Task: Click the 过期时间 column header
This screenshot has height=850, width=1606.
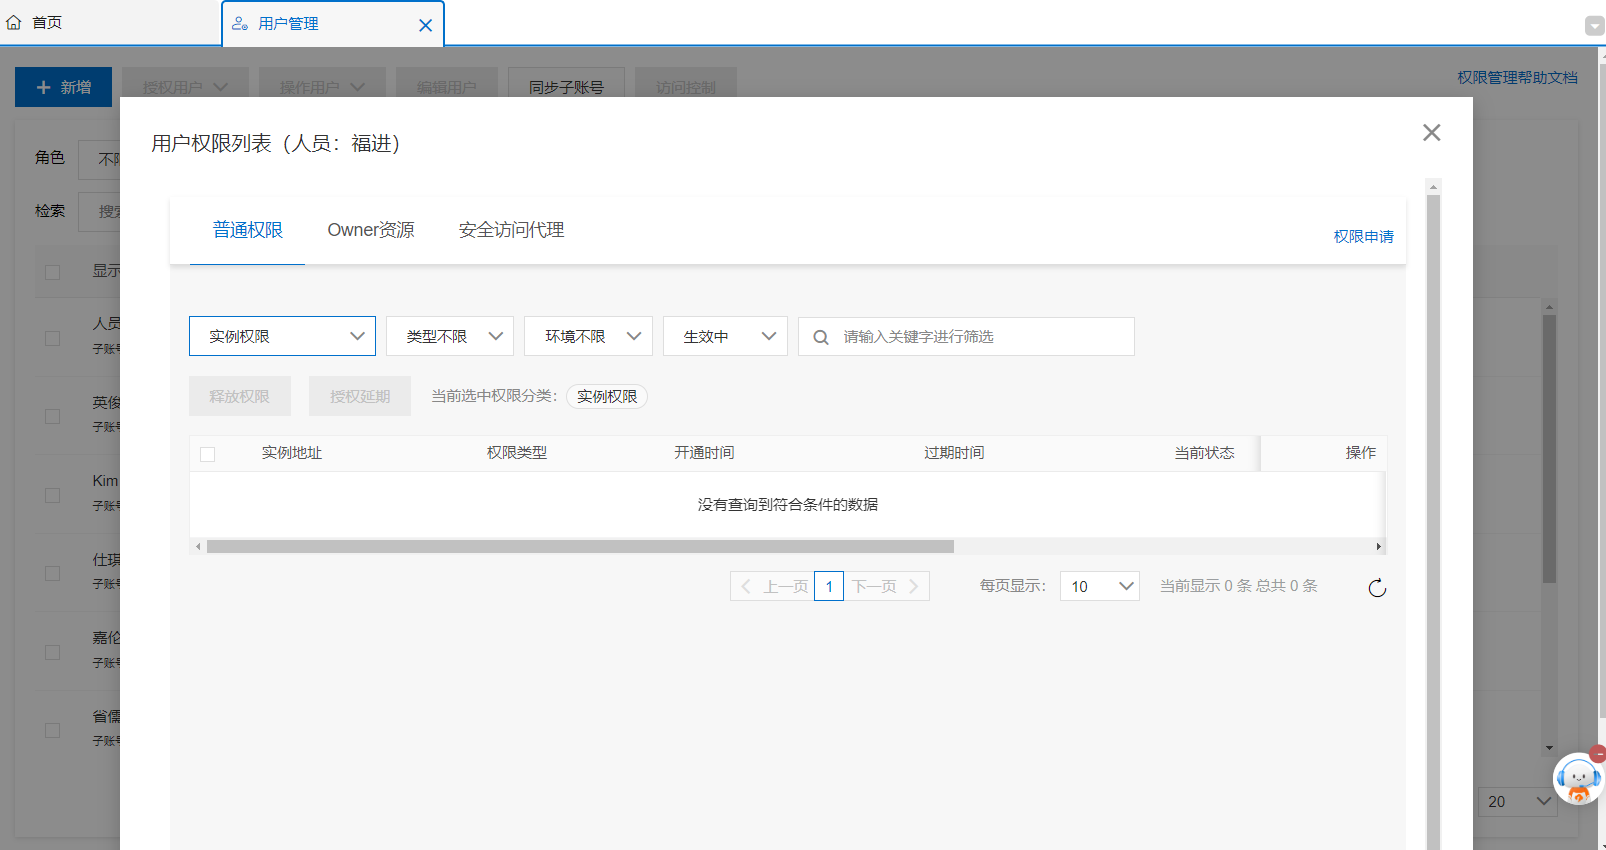Action: [954, 453]
